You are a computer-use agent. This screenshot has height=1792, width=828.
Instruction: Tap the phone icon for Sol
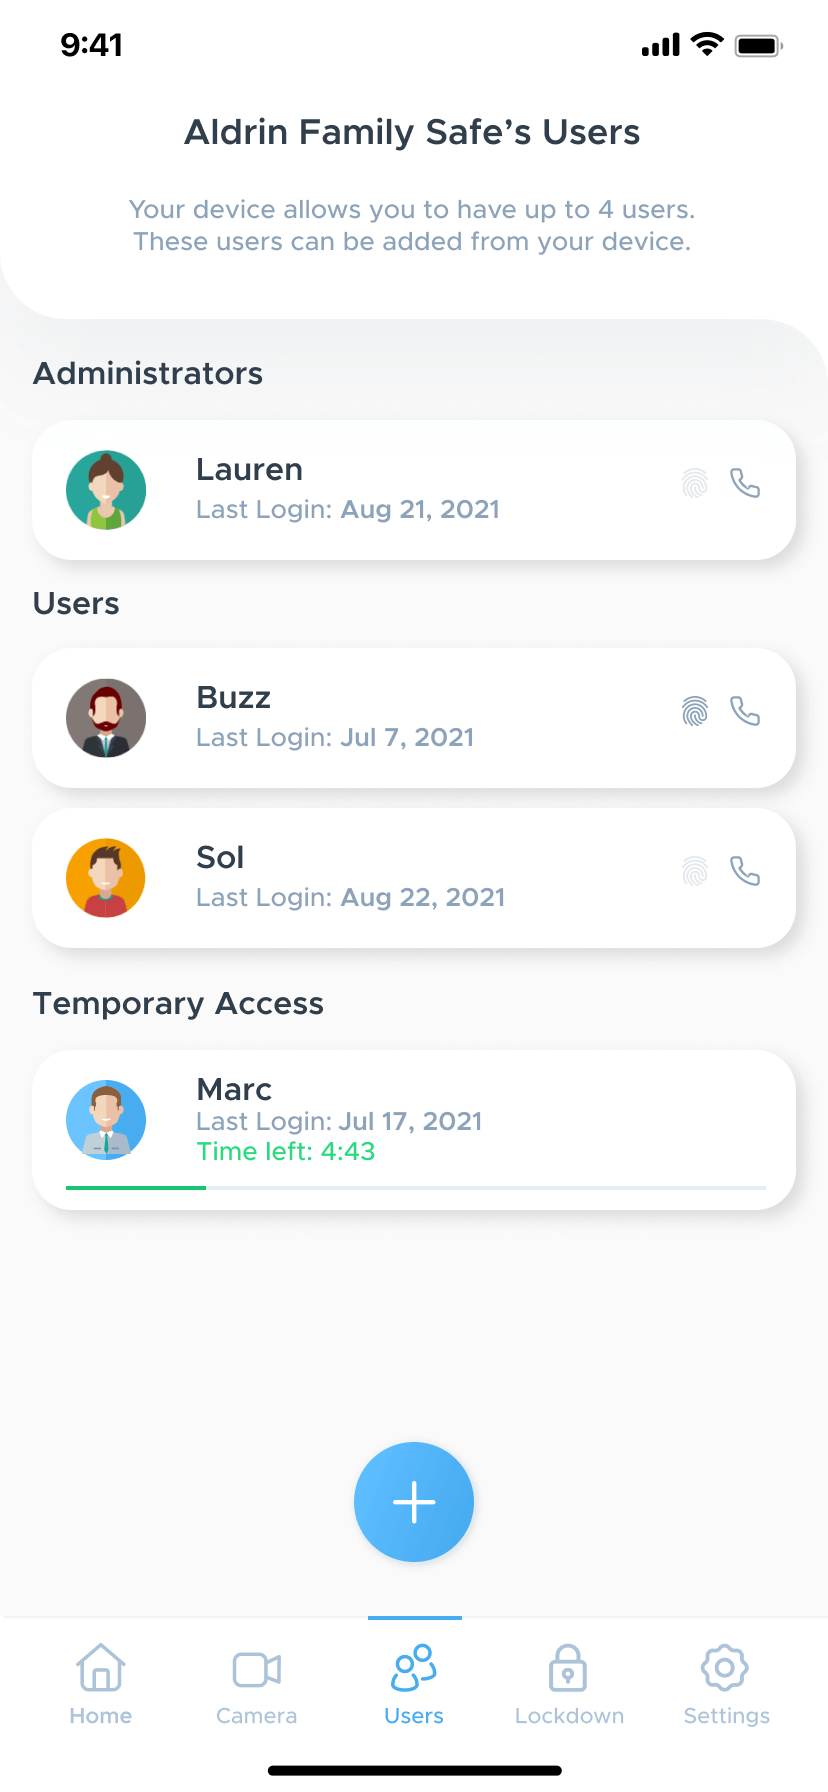click(x=745, y=872)
